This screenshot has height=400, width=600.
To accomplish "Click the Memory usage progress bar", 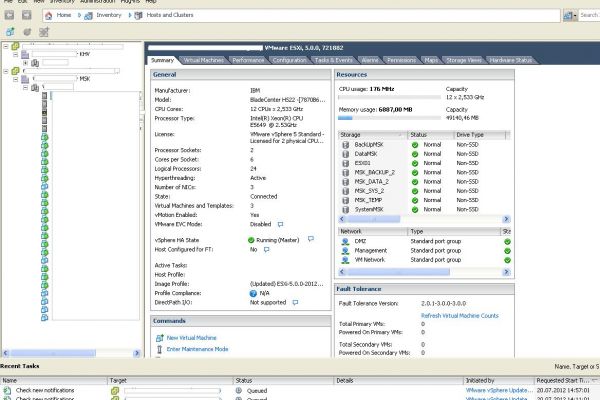I will [390, 118].
